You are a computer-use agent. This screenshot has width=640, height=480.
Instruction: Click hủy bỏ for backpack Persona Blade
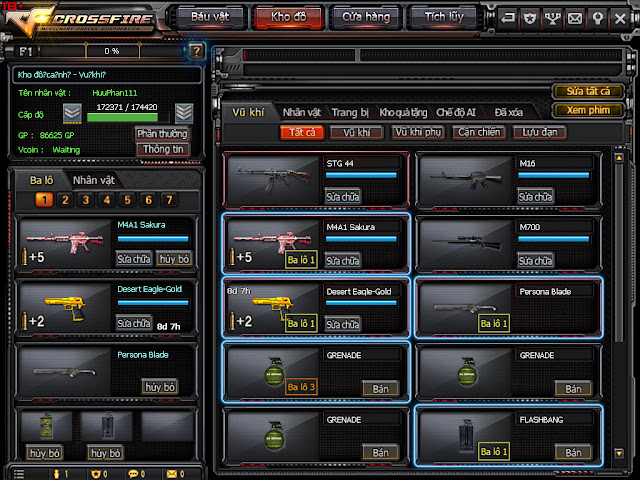click(160, 387)
